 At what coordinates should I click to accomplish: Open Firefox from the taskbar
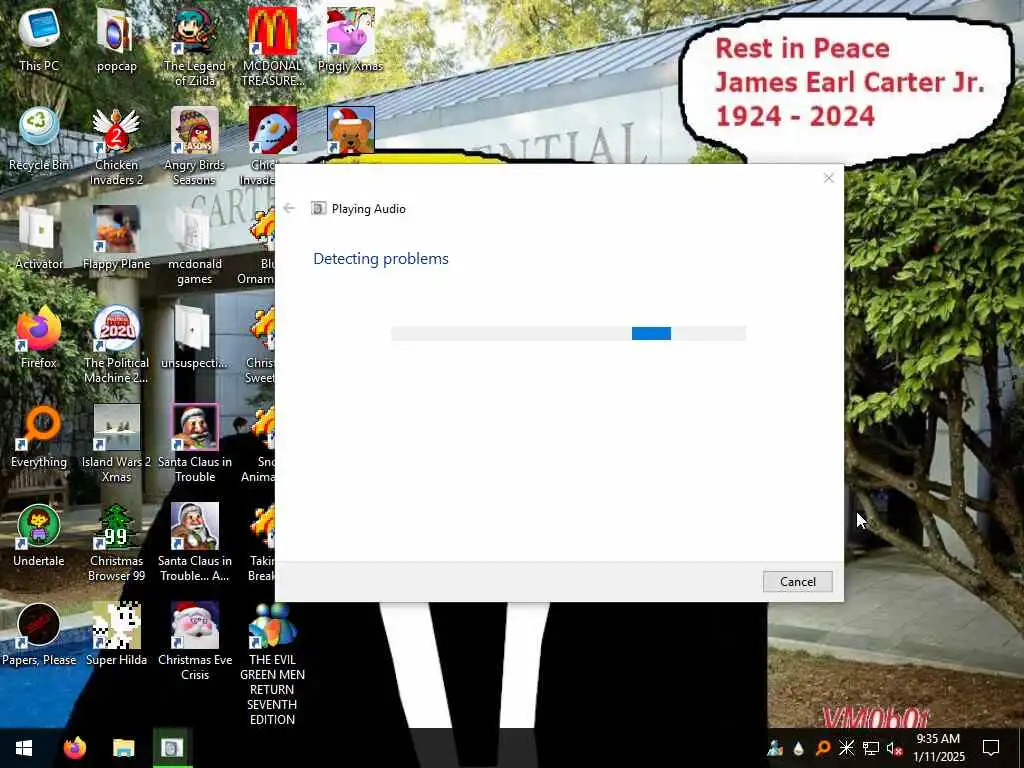[x=74, y=748]
